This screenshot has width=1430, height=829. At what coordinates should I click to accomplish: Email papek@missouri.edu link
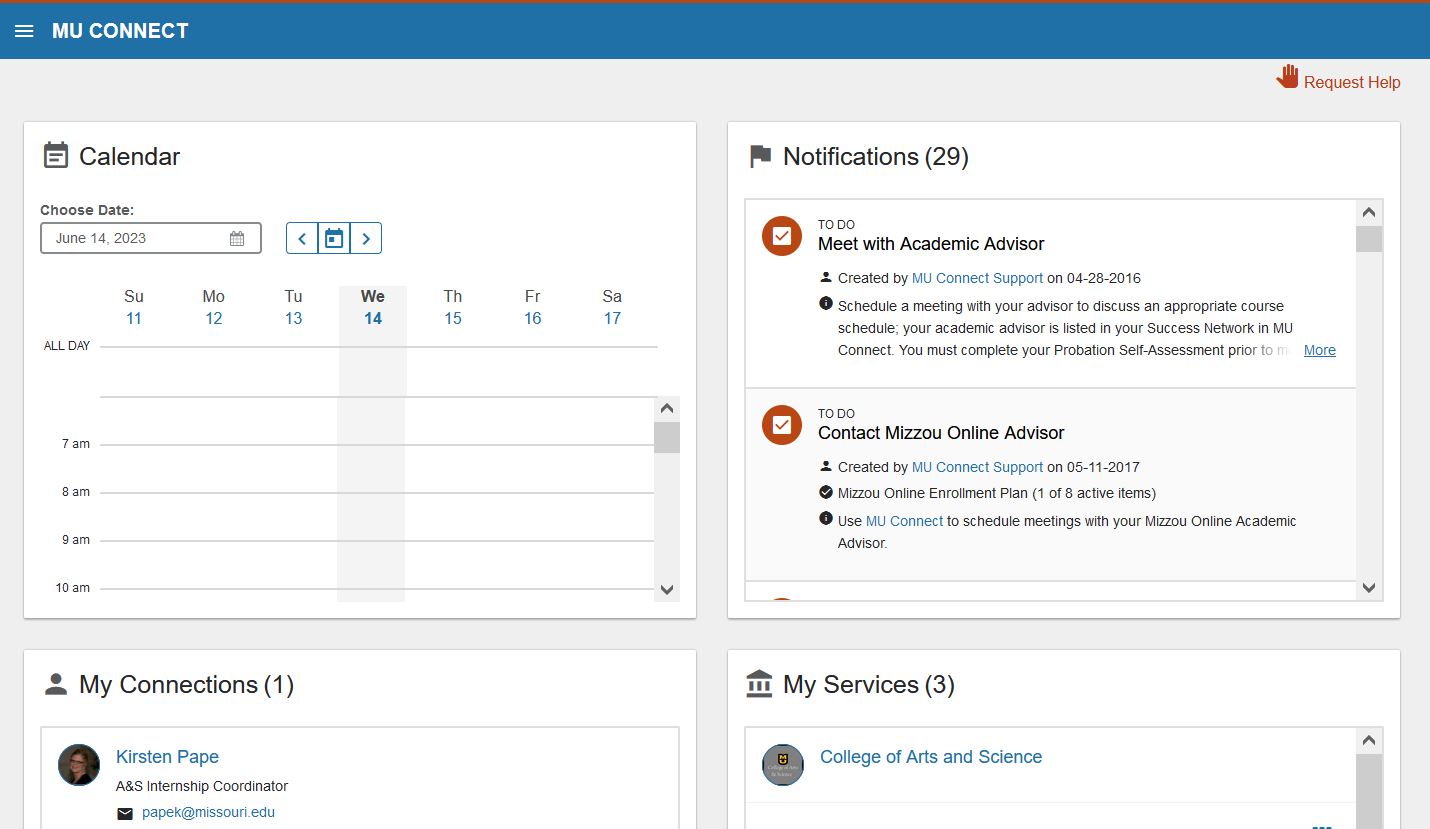(208, 812)
